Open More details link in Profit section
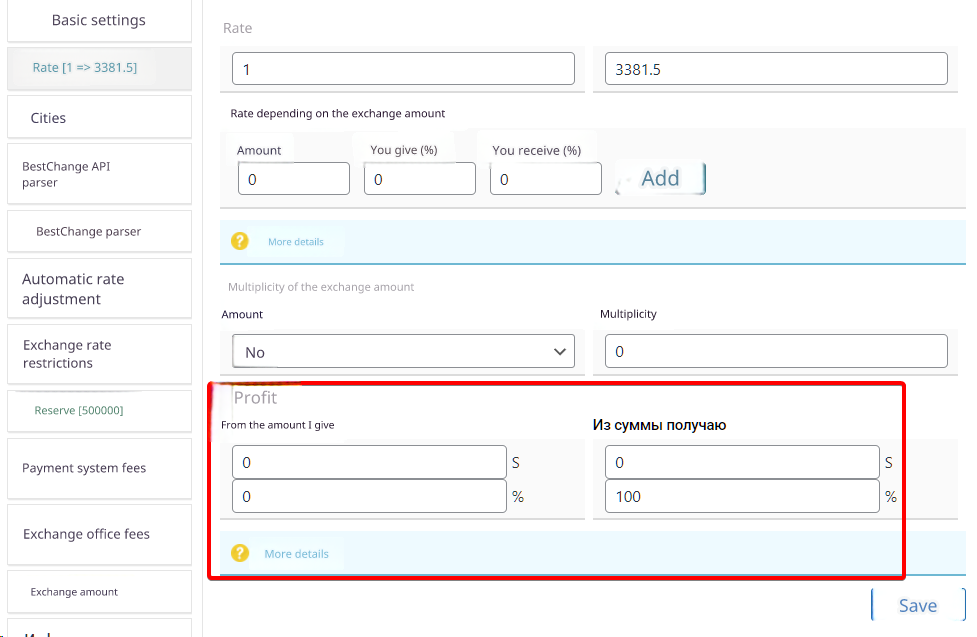Screen dimensions: 977x637 [x=296, y=554]
